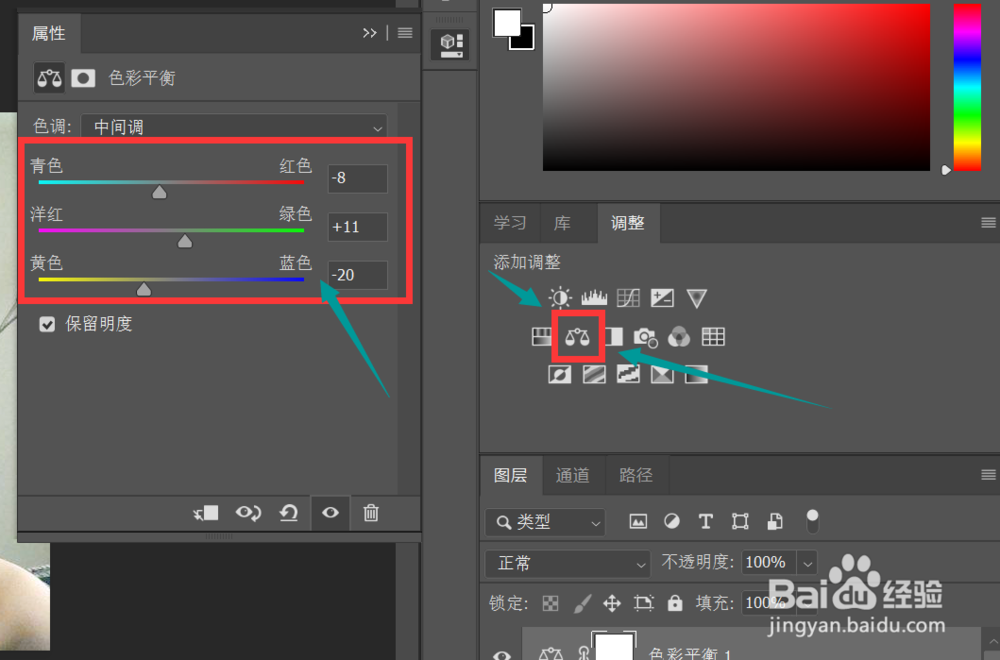The image size is (1000, 660).
Task: Click the magenta-green value field showing +11
Action: 358,226
